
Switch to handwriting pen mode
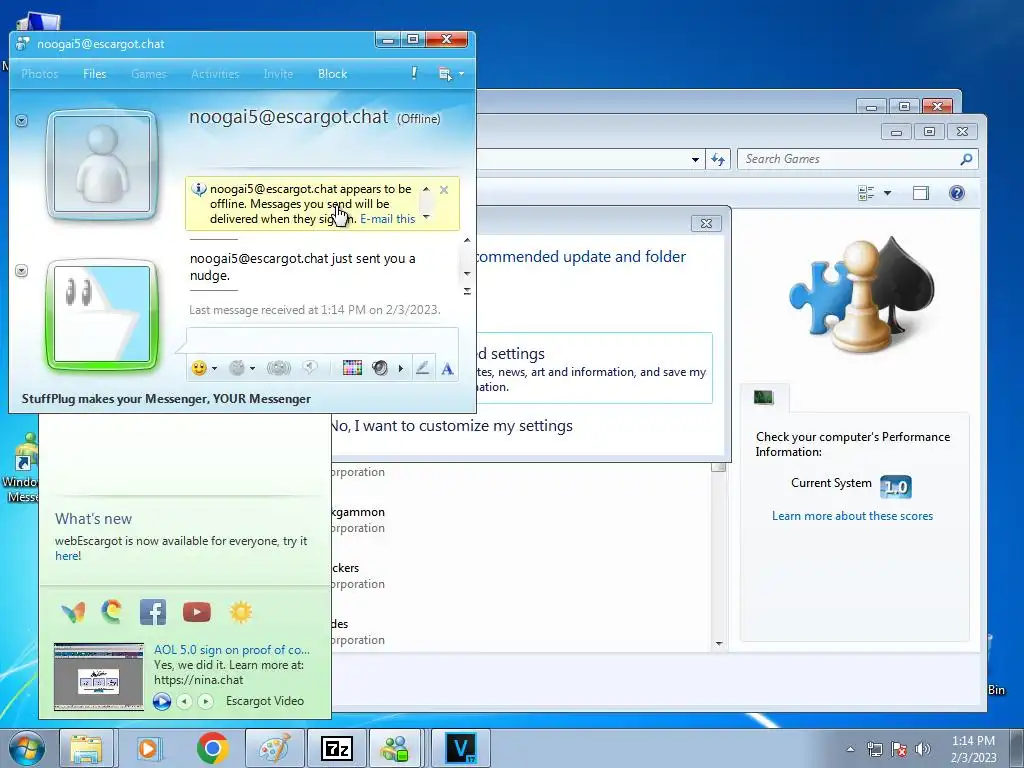[423, 368]
